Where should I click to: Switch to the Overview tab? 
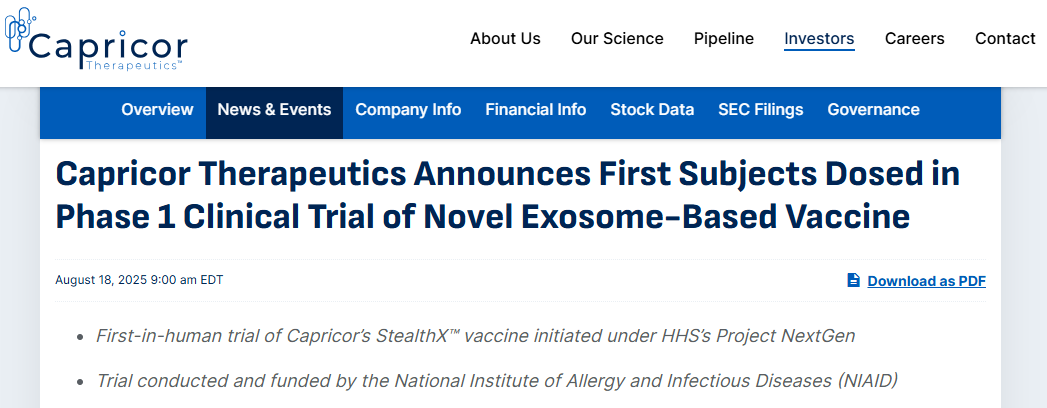point(157,110)
